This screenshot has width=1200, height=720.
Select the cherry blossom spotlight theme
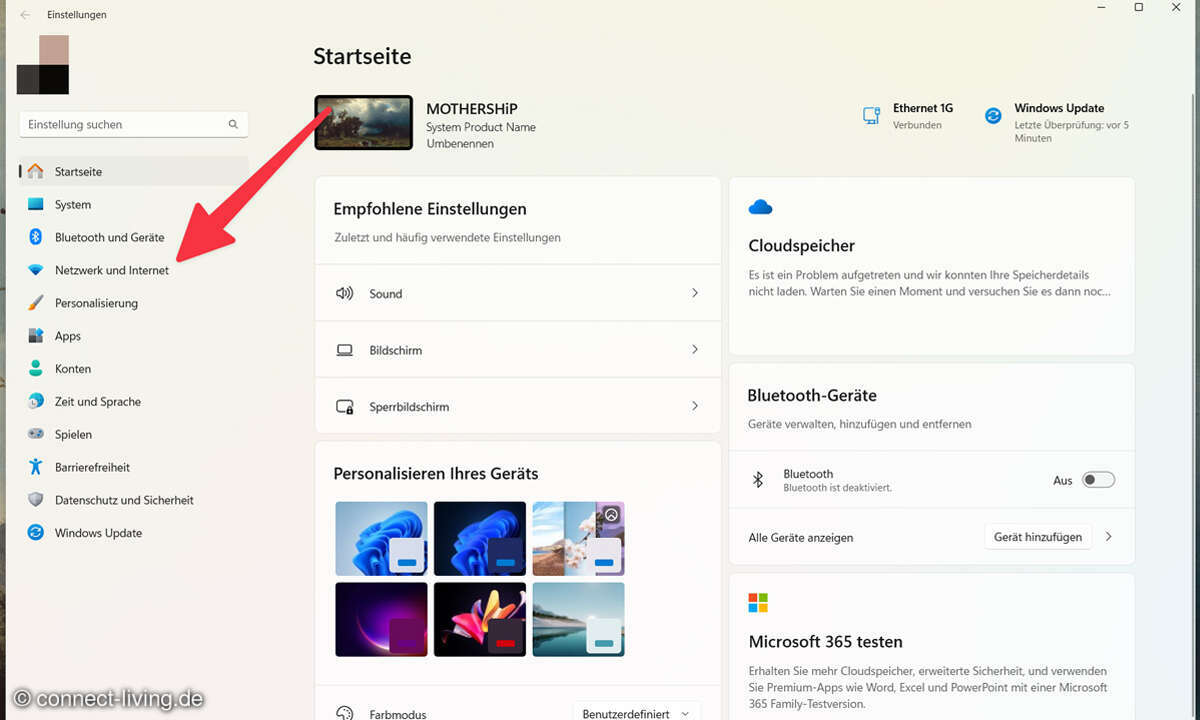click(579, 538)
